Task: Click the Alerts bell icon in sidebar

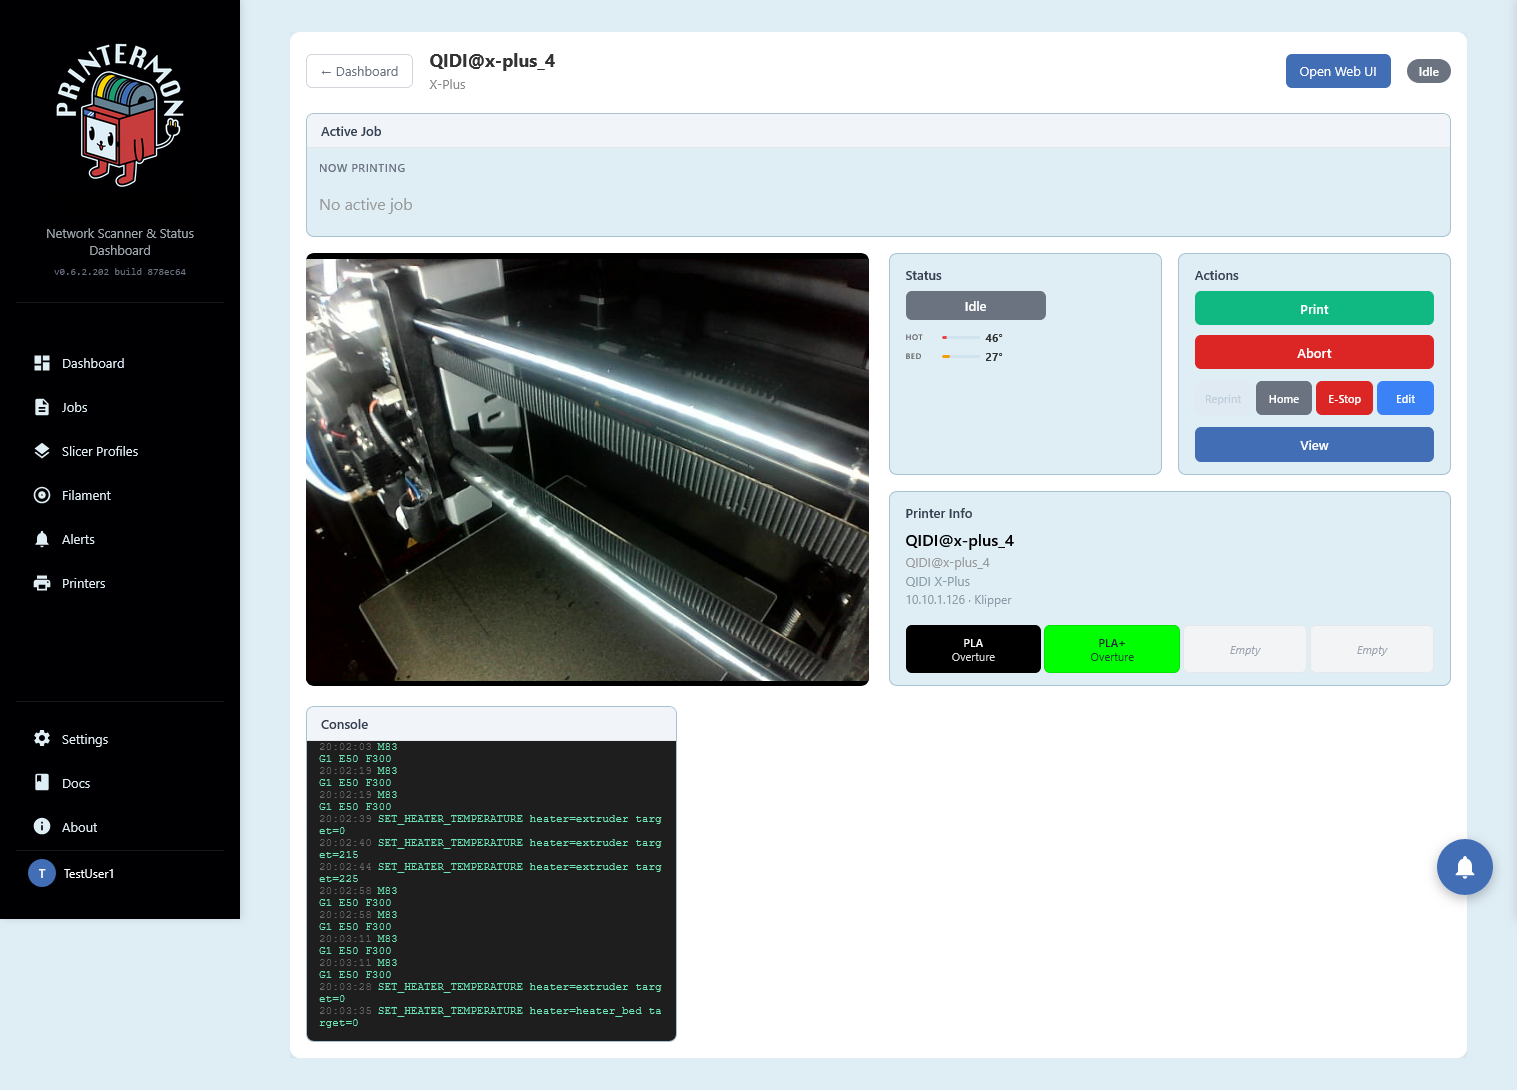Action: (42, 539)
